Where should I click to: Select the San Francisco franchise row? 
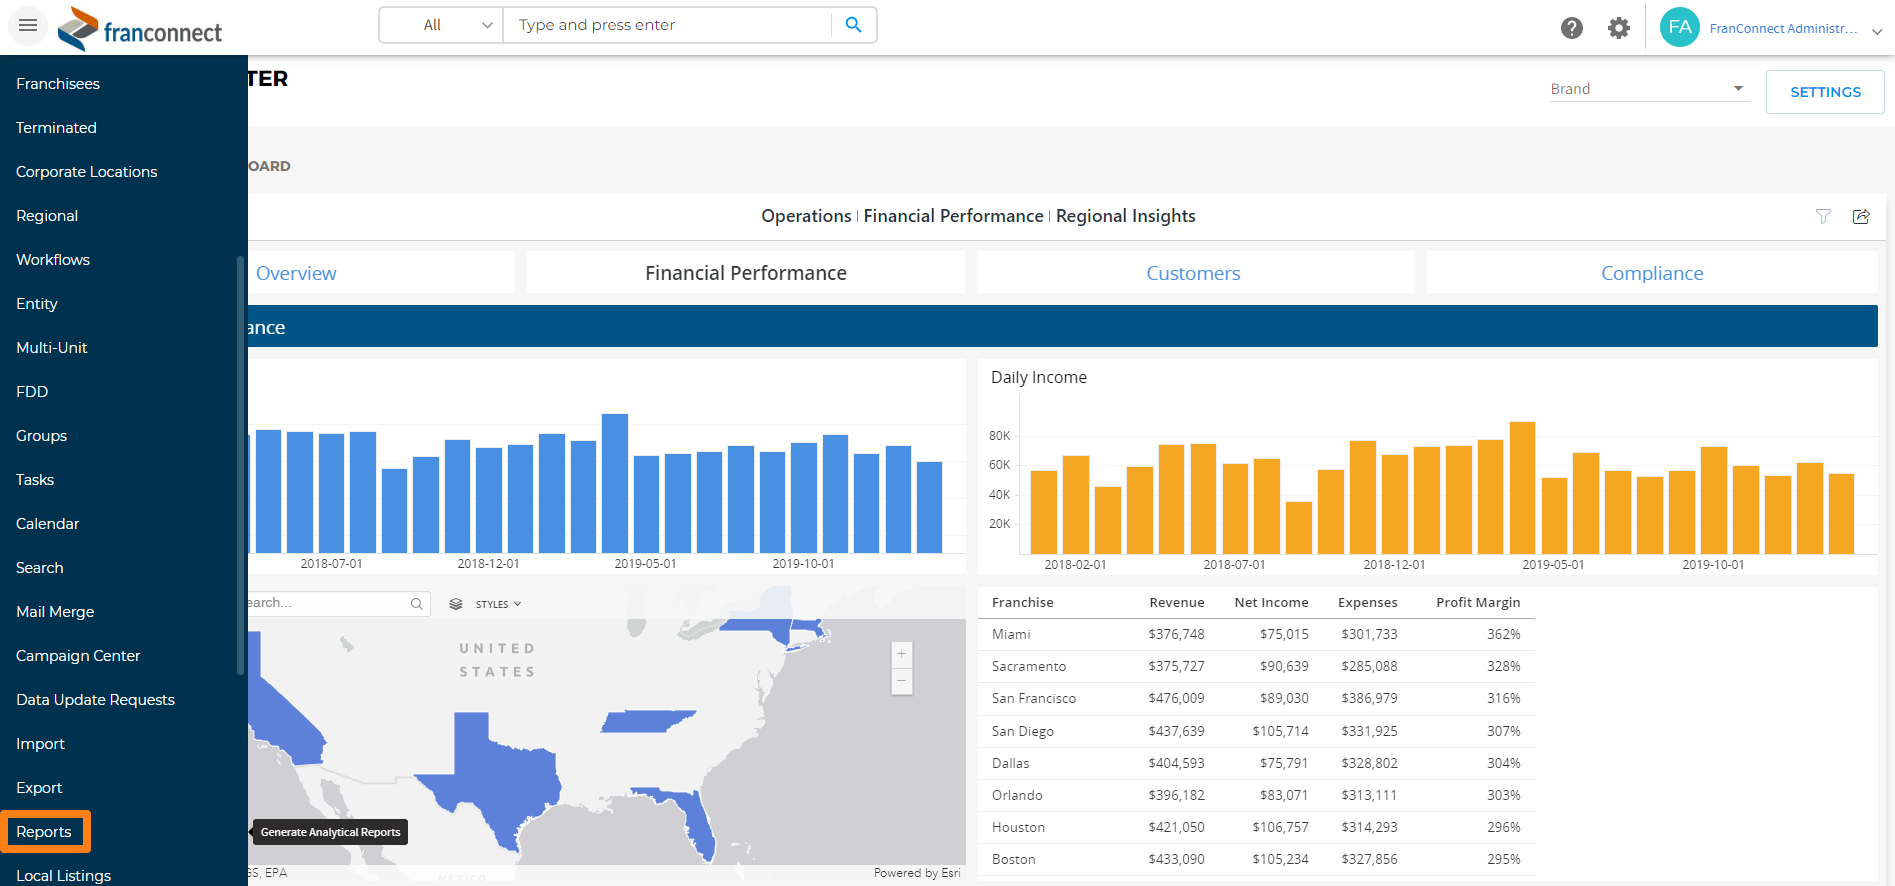pyautogui.click(x=1256, y=699)
